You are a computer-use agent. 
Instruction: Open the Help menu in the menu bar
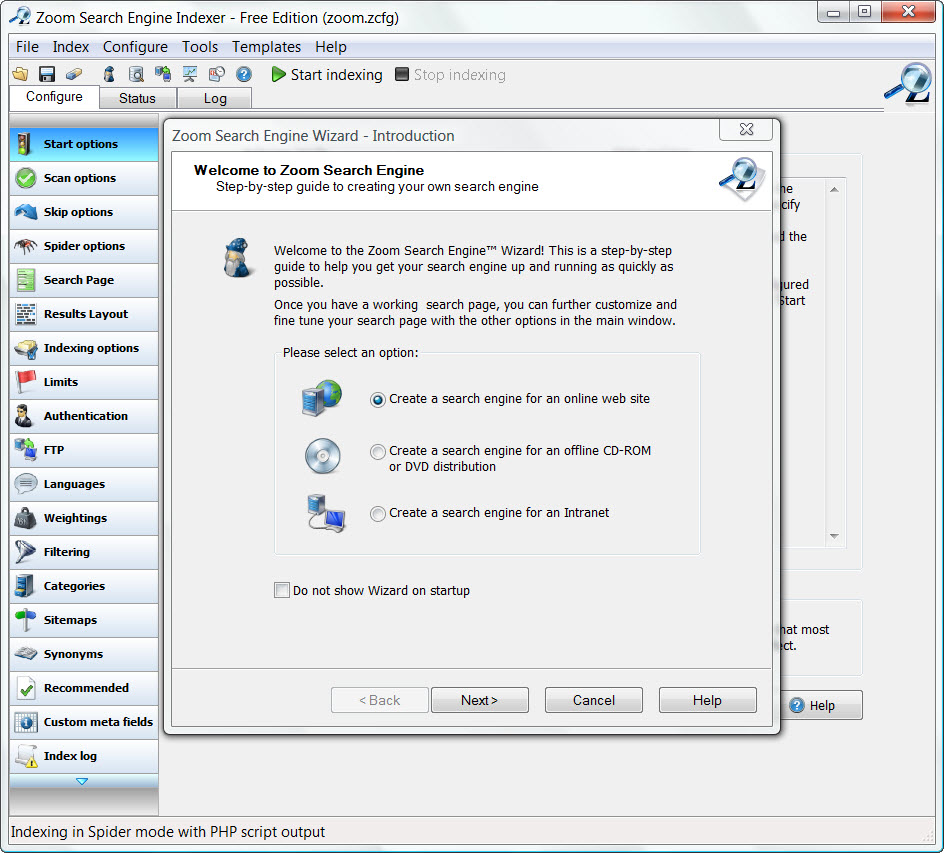point(331,47)
